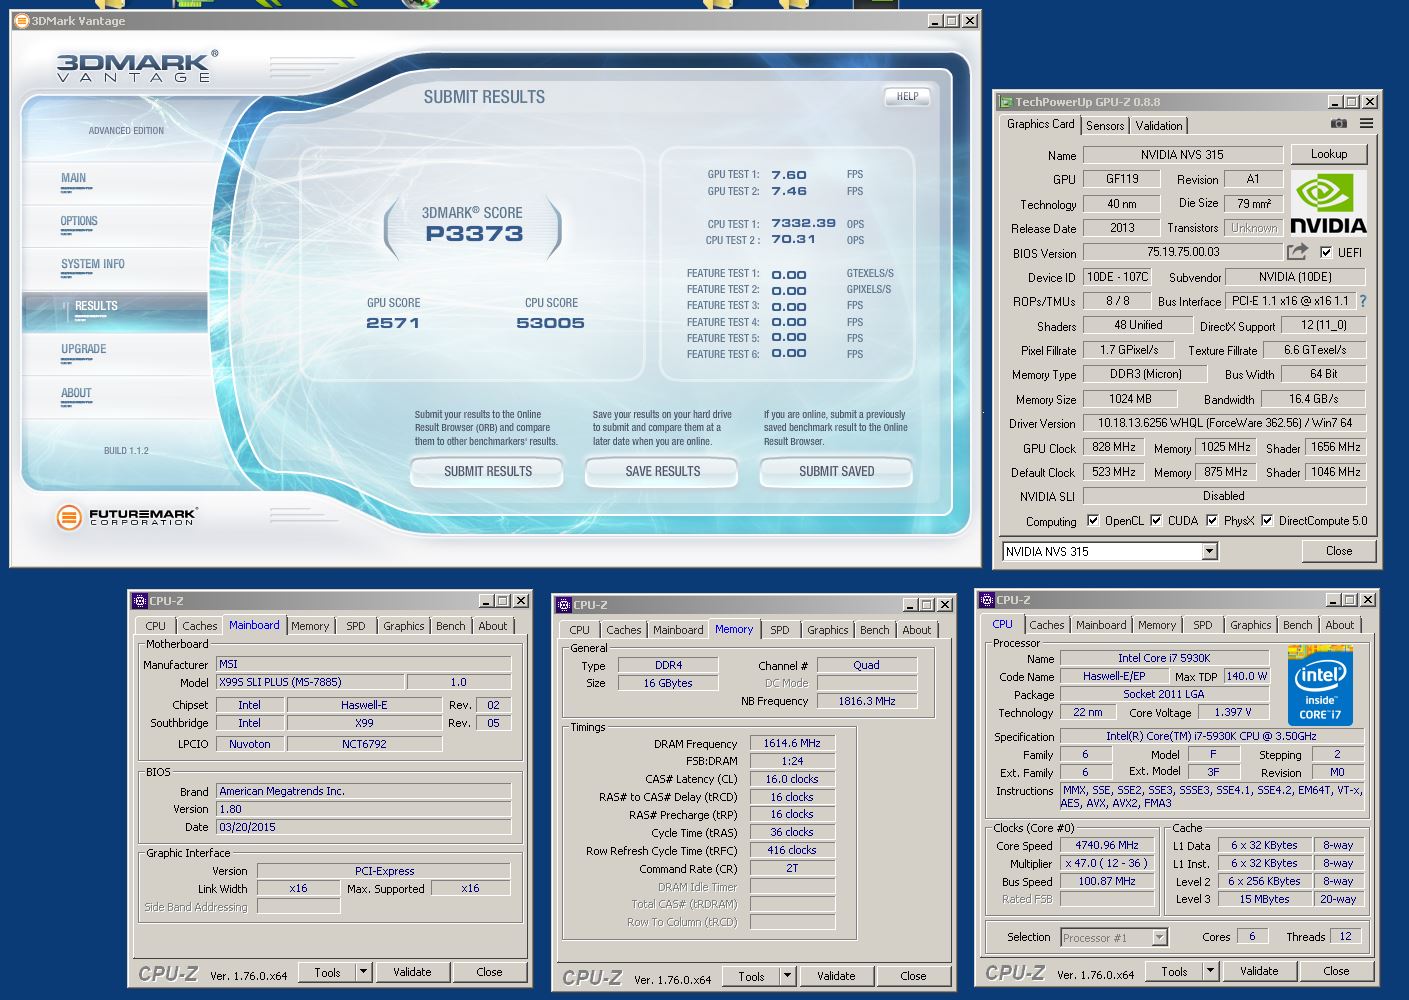Expand Tools arrow in CPU-Z CPU window
Image resolution: width=1409 pixels, height=1000 pixels.
(x=1210, y=971)
